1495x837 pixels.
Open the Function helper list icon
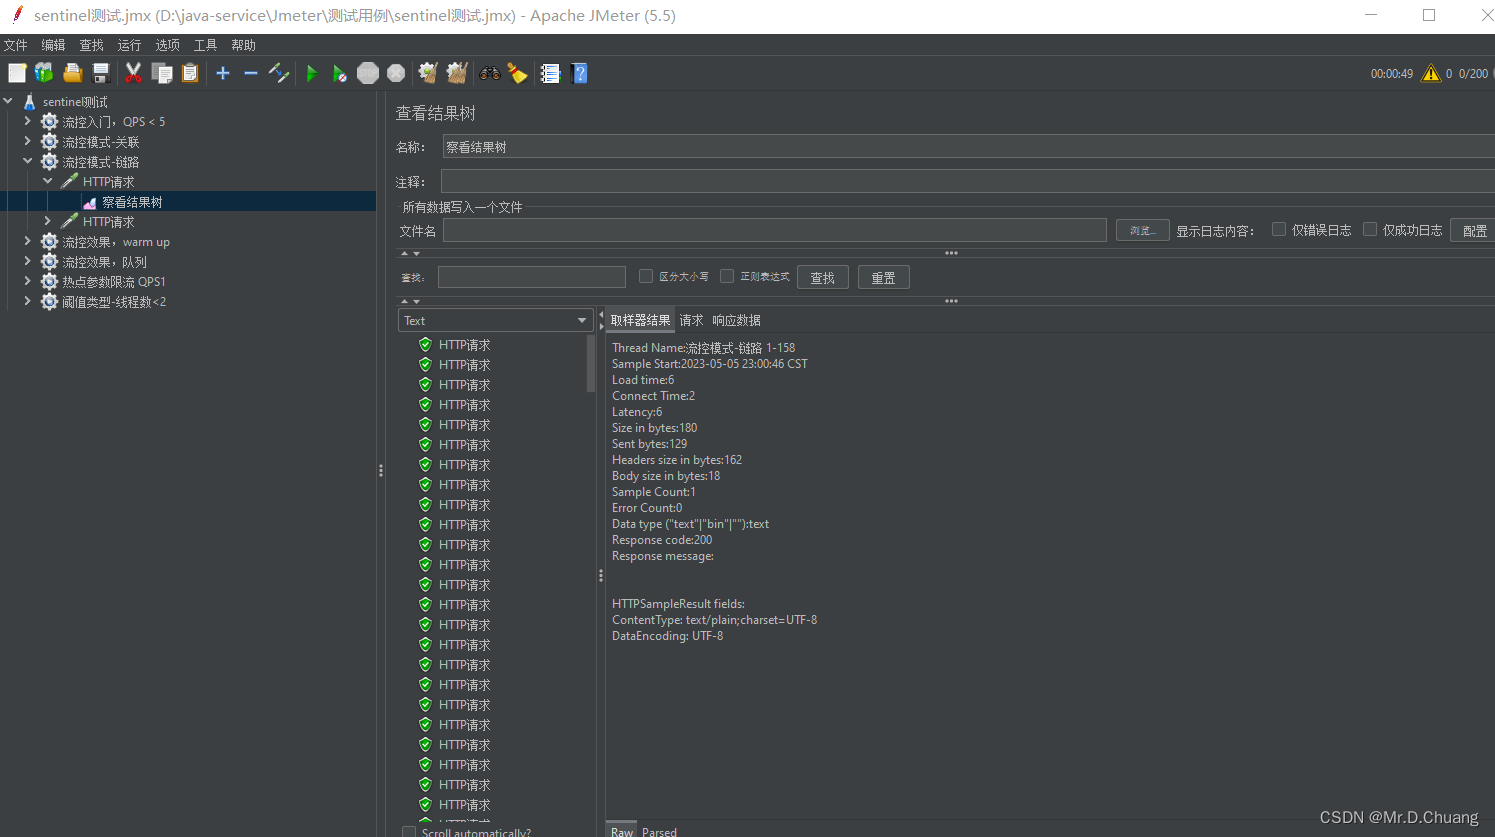click(550, 73)
